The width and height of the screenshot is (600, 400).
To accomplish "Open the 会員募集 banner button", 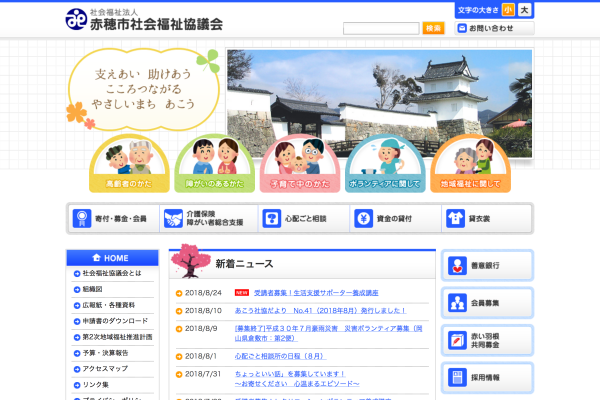I will pyautogui.click(x=487, y=303).
